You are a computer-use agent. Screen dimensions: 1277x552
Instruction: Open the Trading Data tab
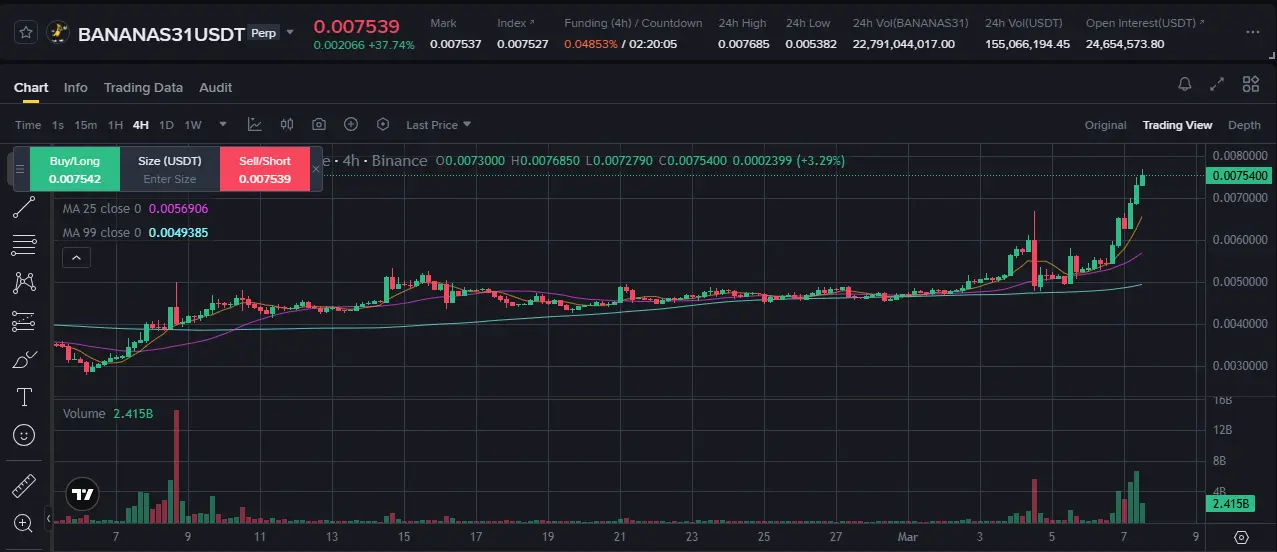pyautogui.click(x=143, y=87)
